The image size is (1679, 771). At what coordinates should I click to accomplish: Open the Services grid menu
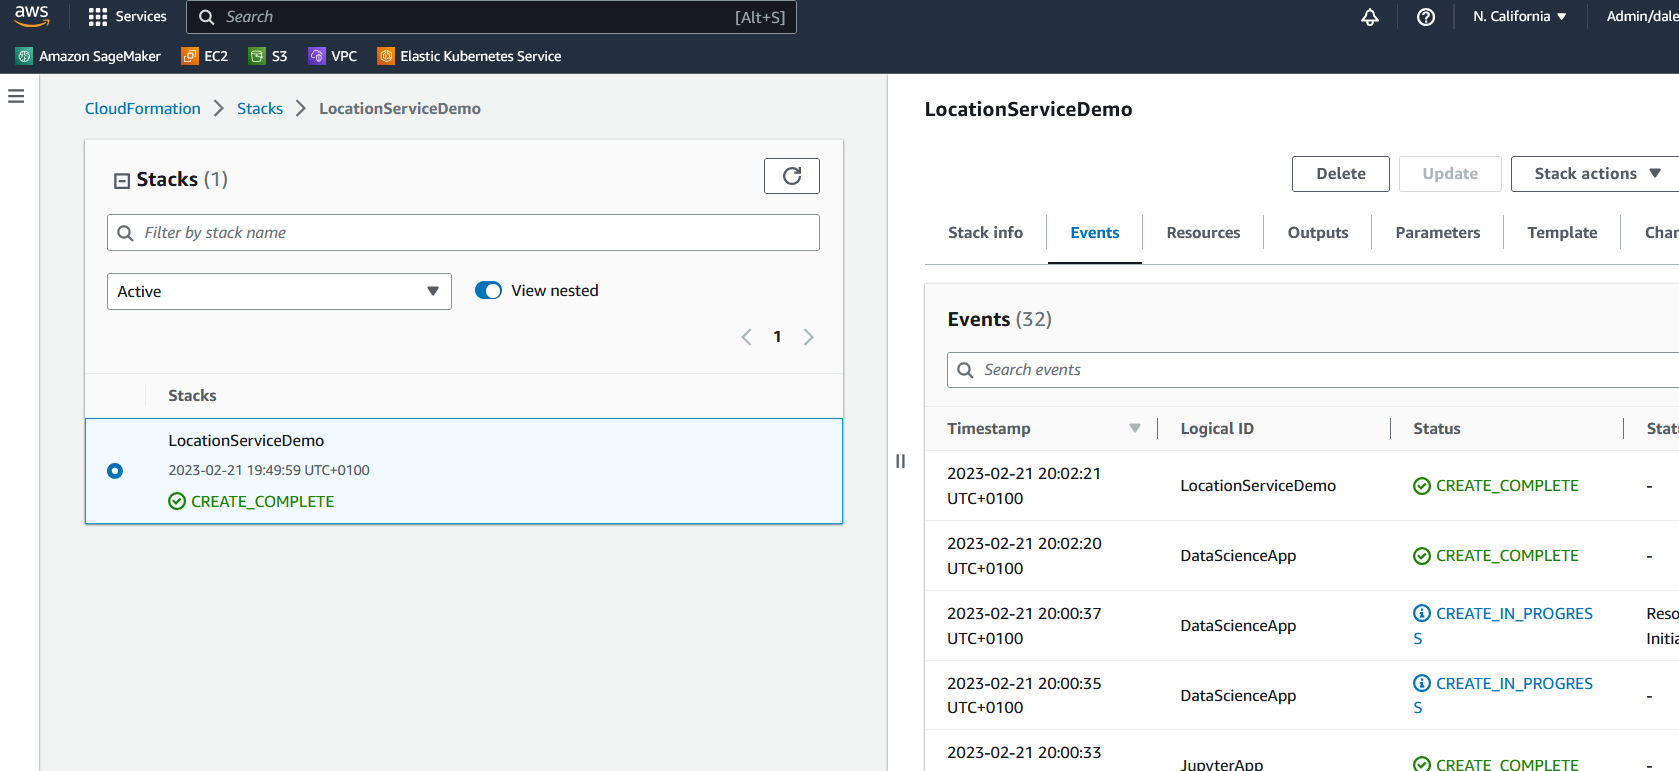(127, 16)
